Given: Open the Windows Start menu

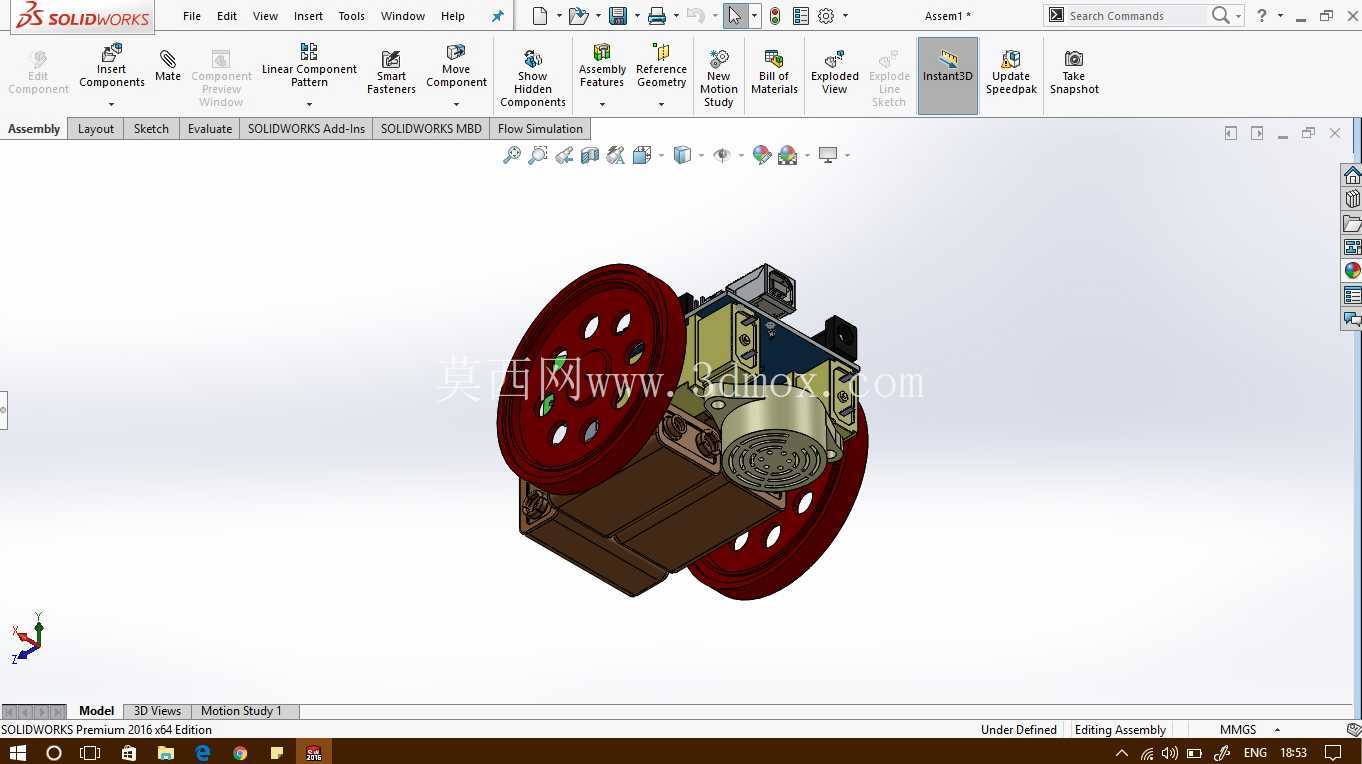Looking at the screenshot, I should pos(17,752).
